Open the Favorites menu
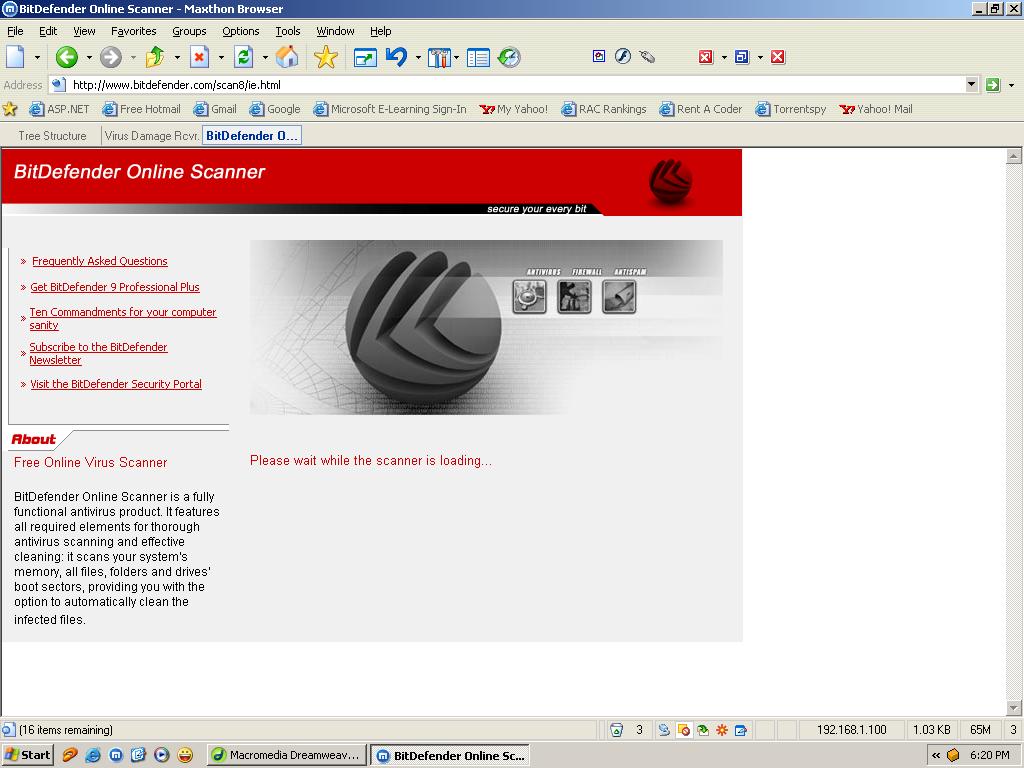The height and width of the screenshot is (768, 1024). coord(133,31)
